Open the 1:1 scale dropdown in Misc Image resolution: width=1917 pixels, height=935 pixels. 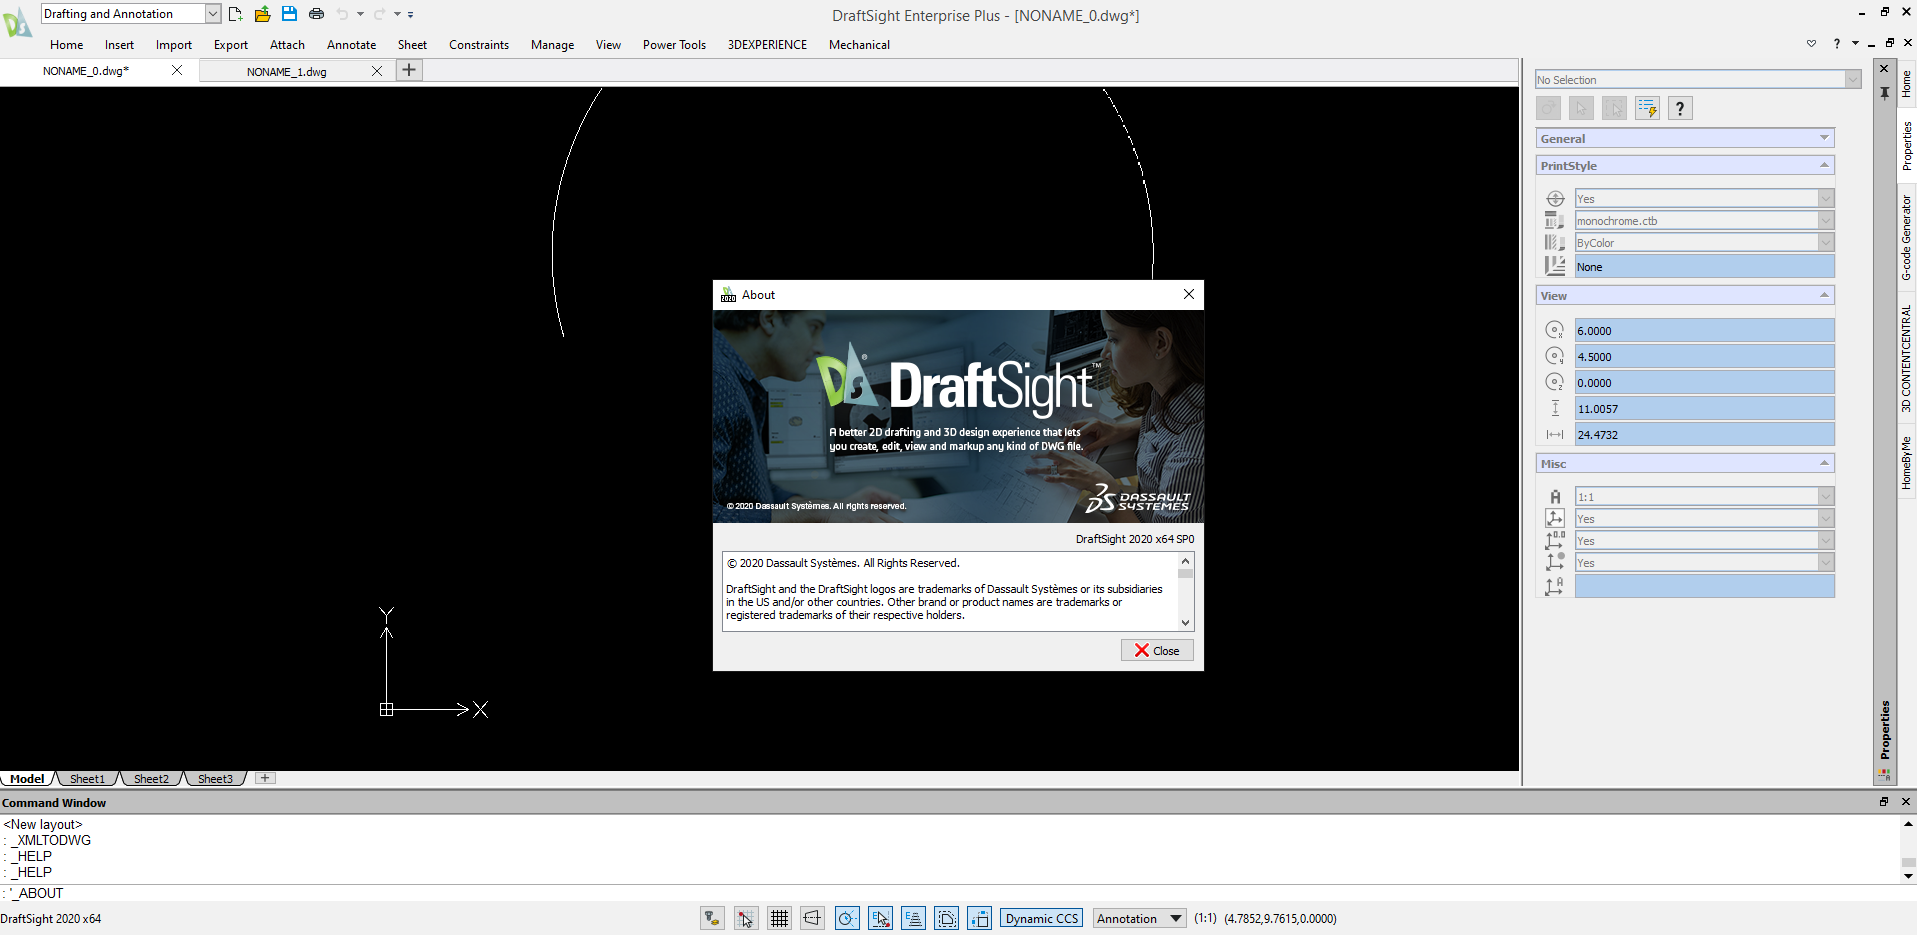click(1826, 496)
